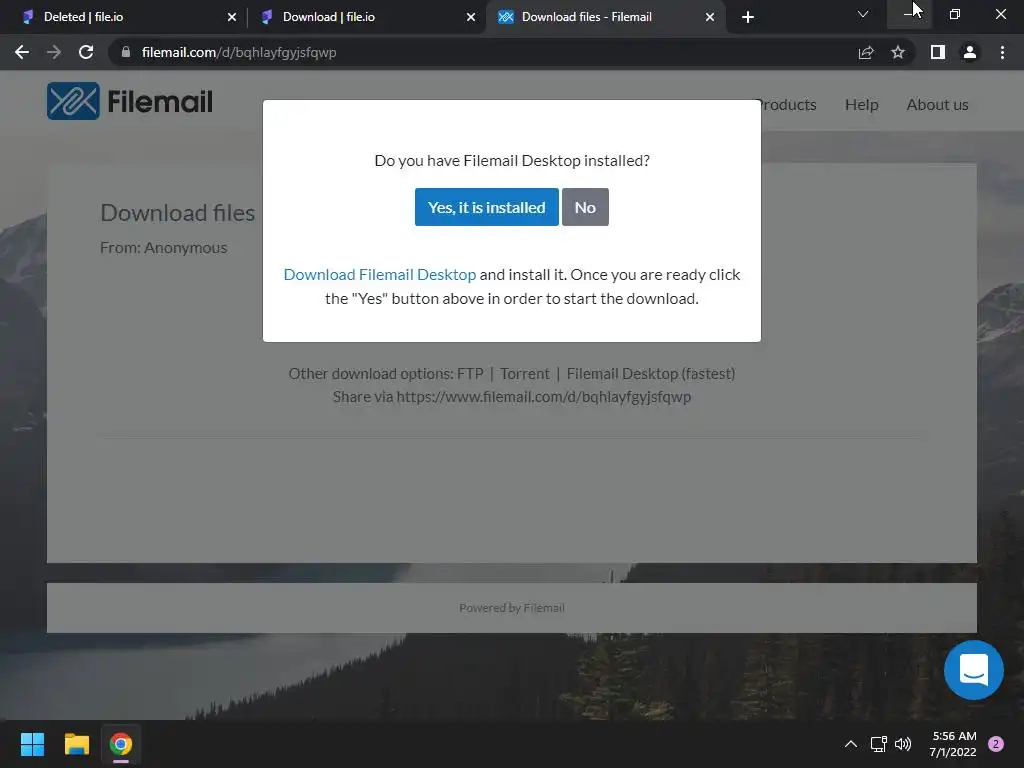Click Powered by Filemail footer link
The width and height of the screenshot is (1024, 768).
(x=511, y=608)
